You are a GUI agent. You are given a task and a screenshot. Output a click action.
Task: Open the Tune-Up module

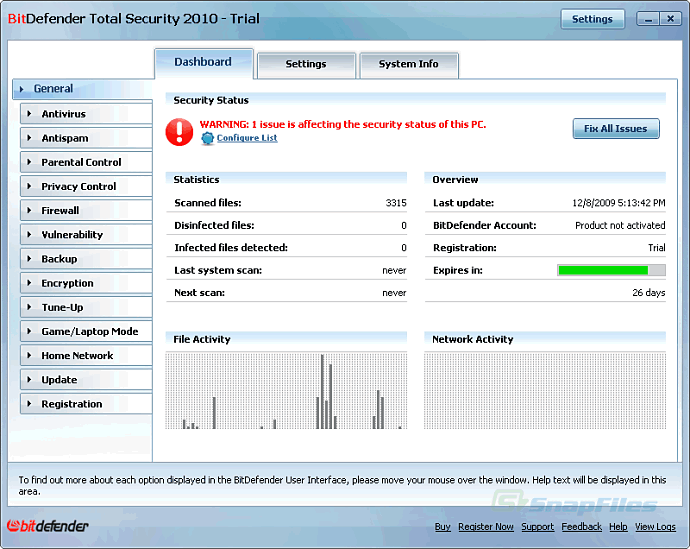point(86,307)
